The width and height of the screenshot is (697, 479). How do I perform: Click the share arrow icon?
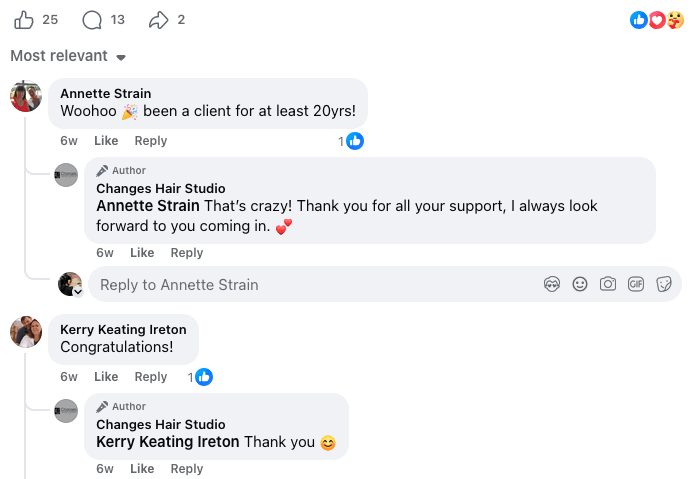159,20
